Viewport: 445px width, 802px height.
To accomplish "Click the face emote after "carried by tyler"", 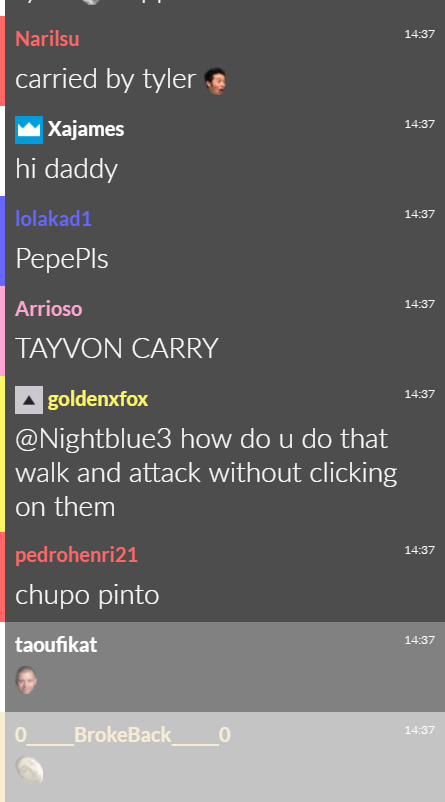I will tap(215, 81).
